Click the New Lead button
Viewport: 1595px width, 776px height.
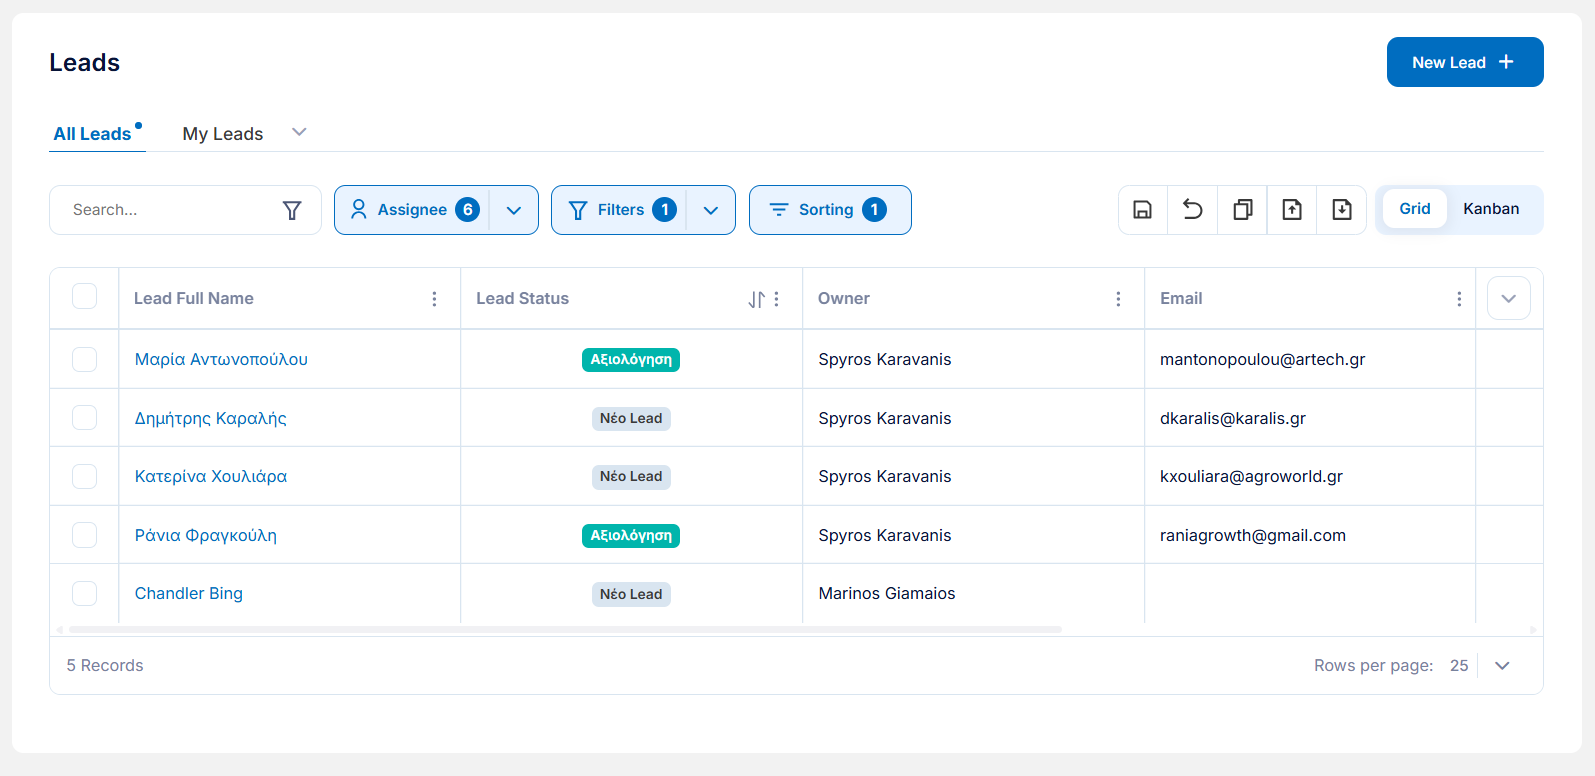coord(1465,62)
